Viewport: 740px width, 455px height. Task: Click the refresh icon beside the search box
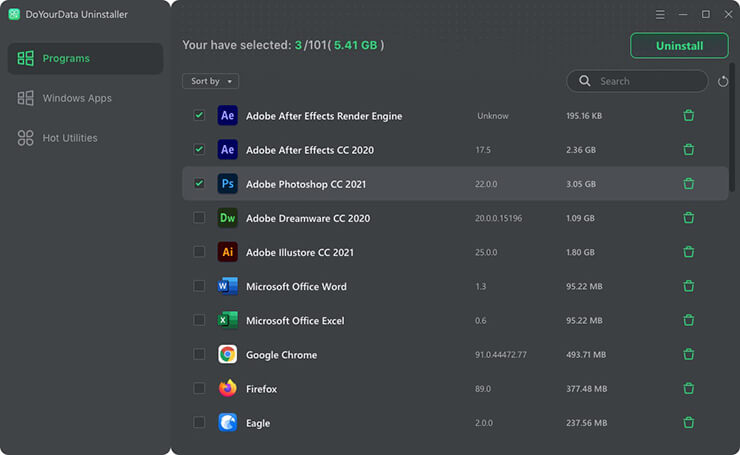click(x=723, y=81)
